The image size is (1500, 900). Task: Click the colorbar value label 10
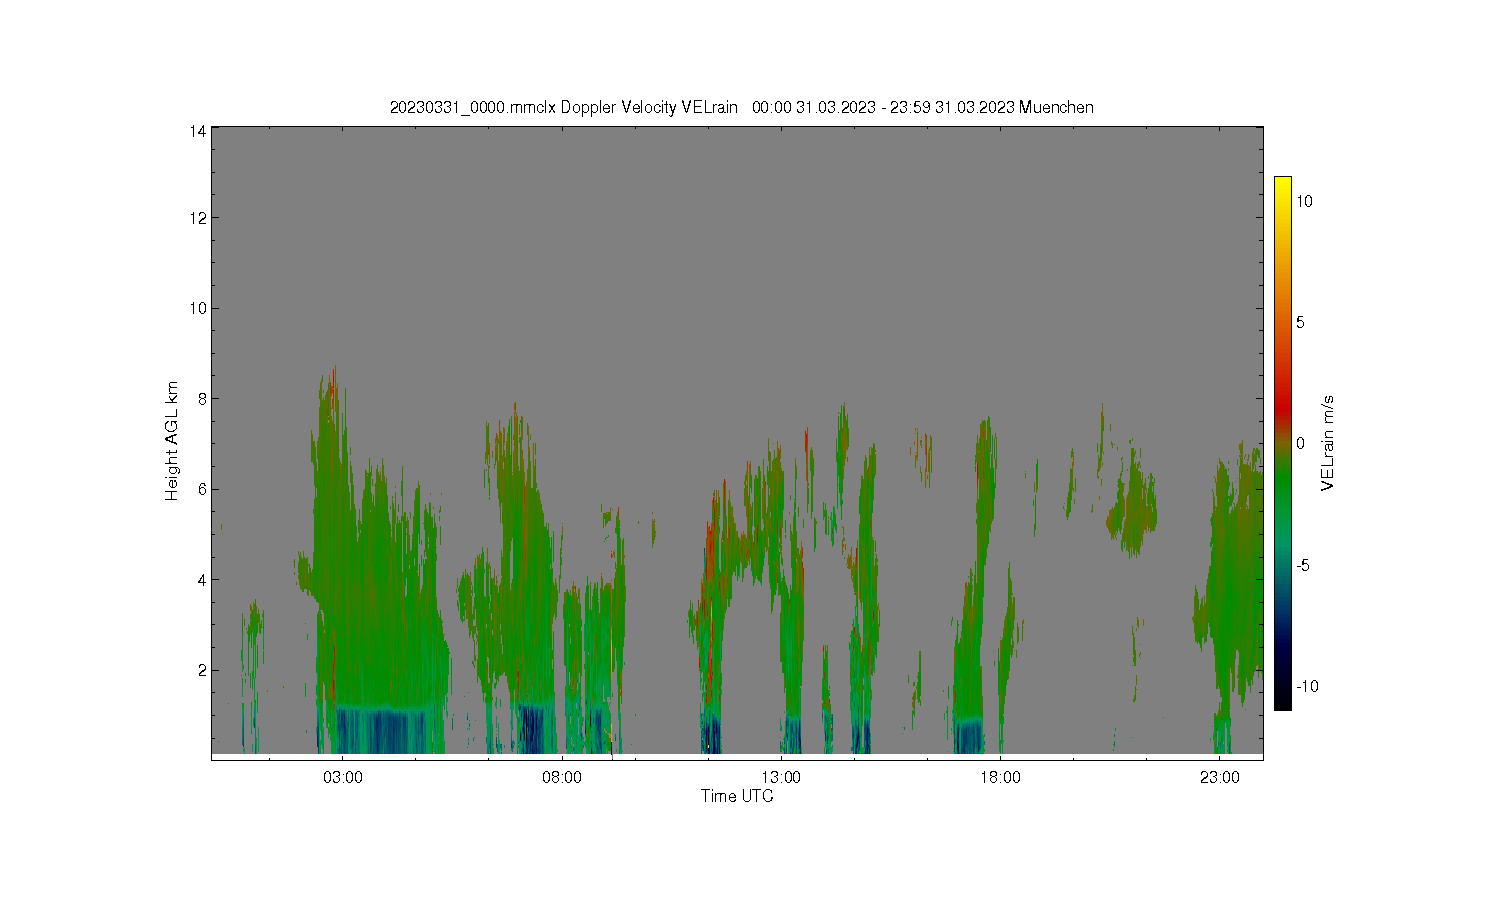(x=1304, y=201)
